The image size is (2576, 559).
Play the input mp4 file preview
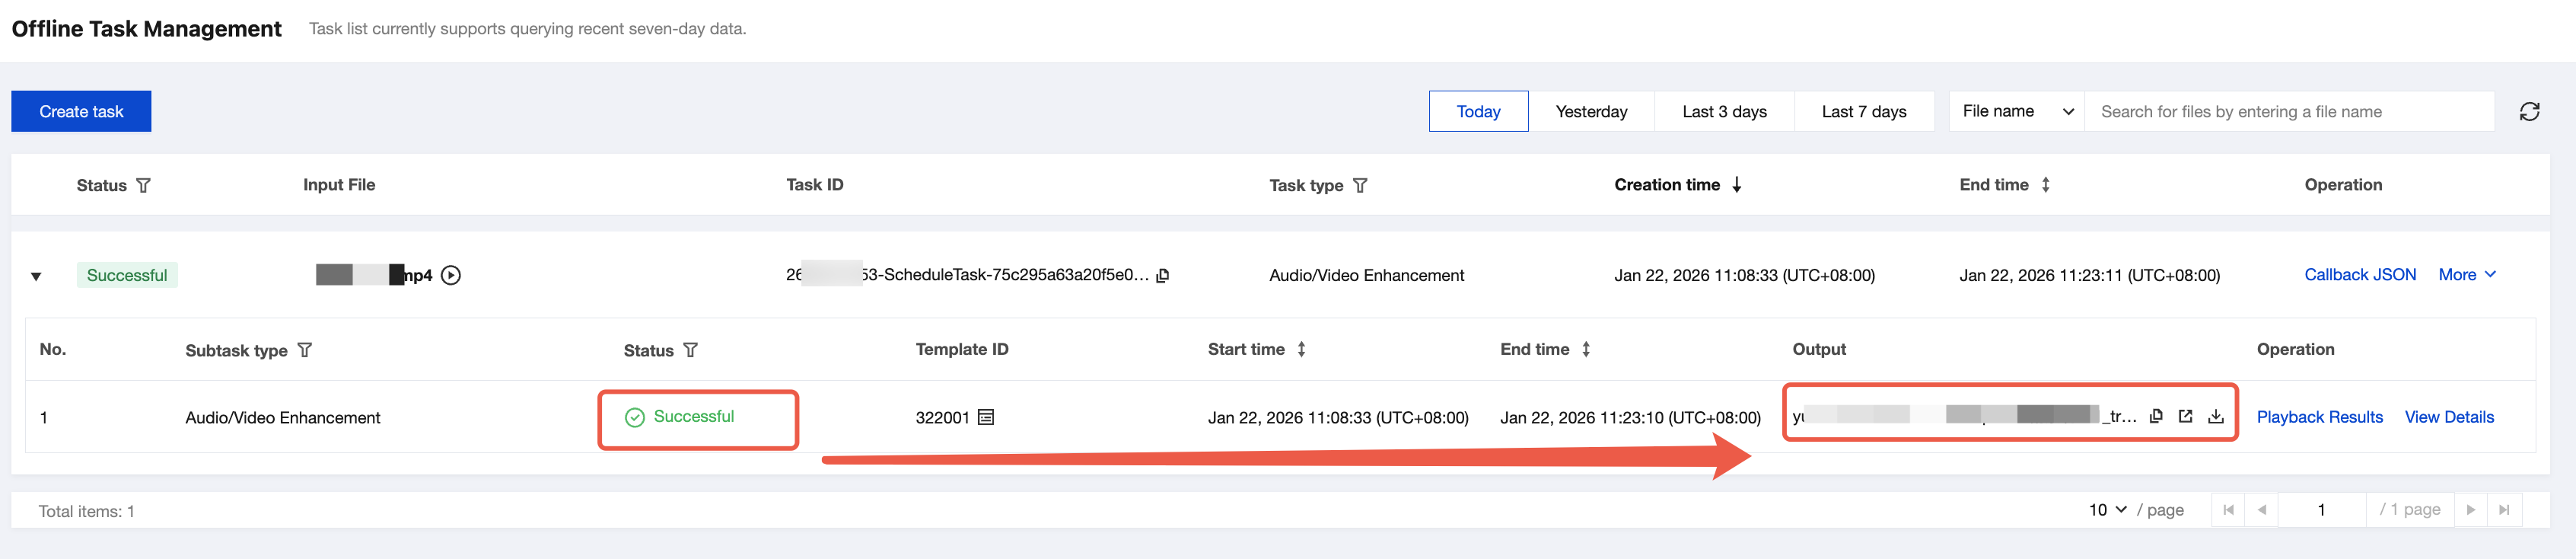451,275
